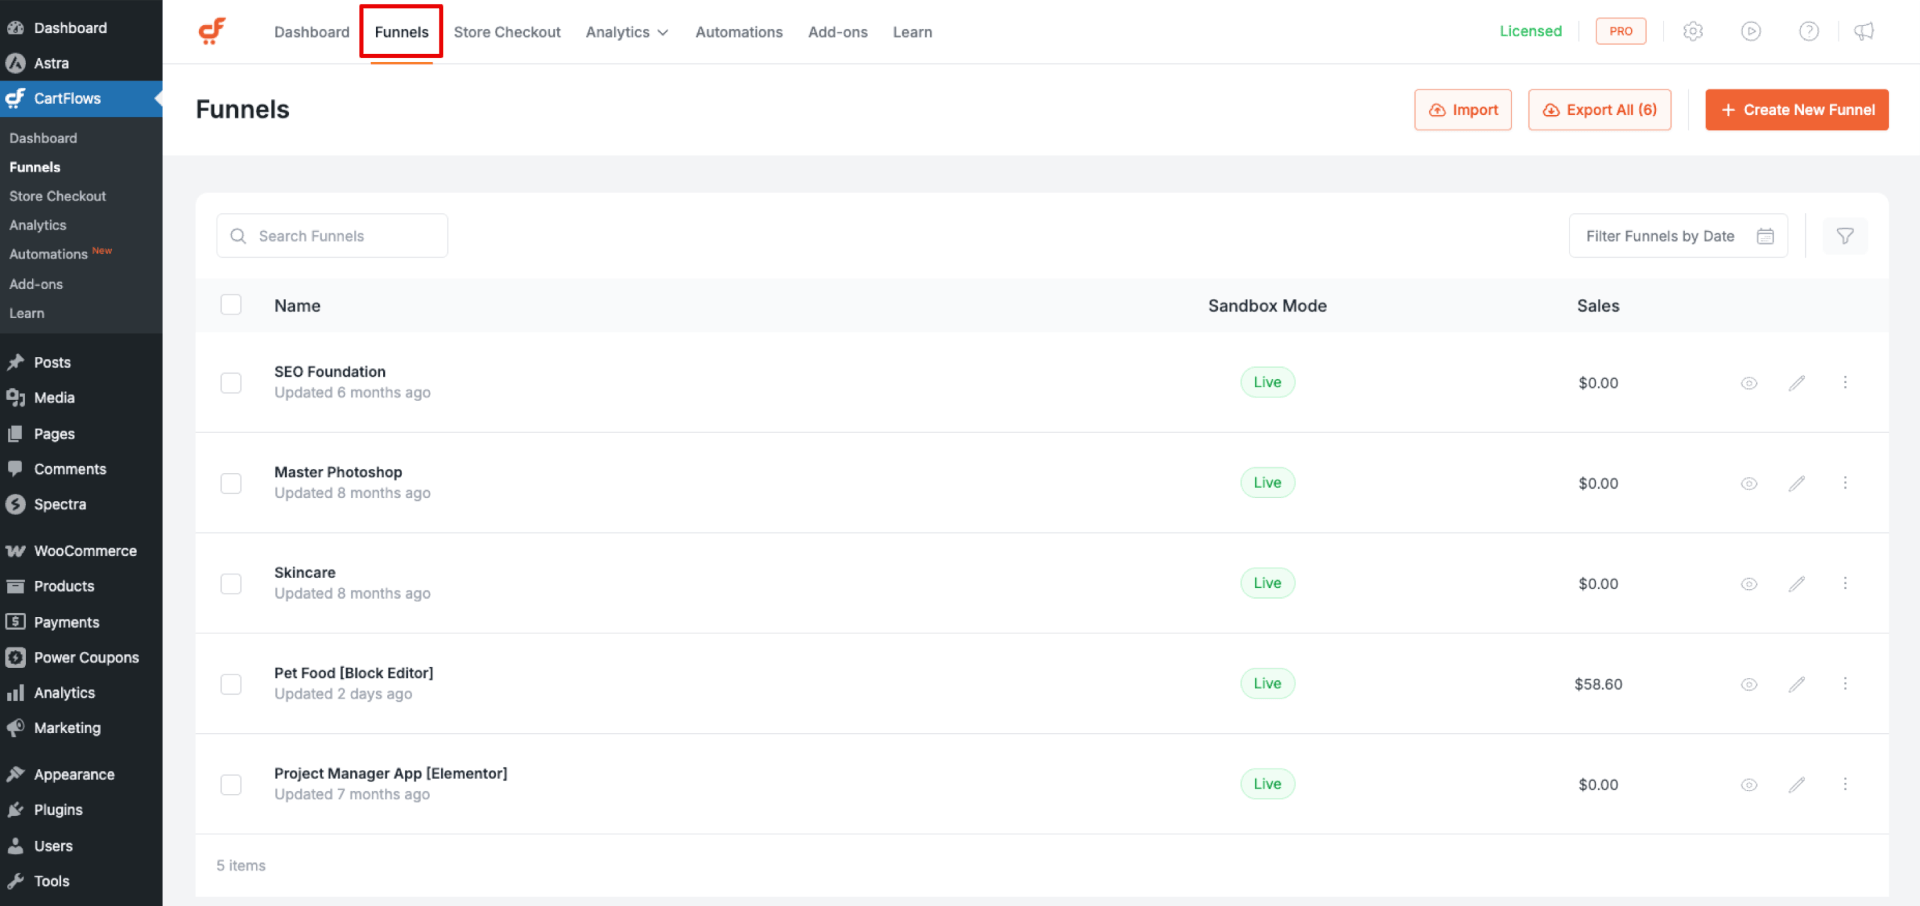Screen dimensions: 1920x906
Task: Open the Automations tab in top navigation
Action: [739, 32]
